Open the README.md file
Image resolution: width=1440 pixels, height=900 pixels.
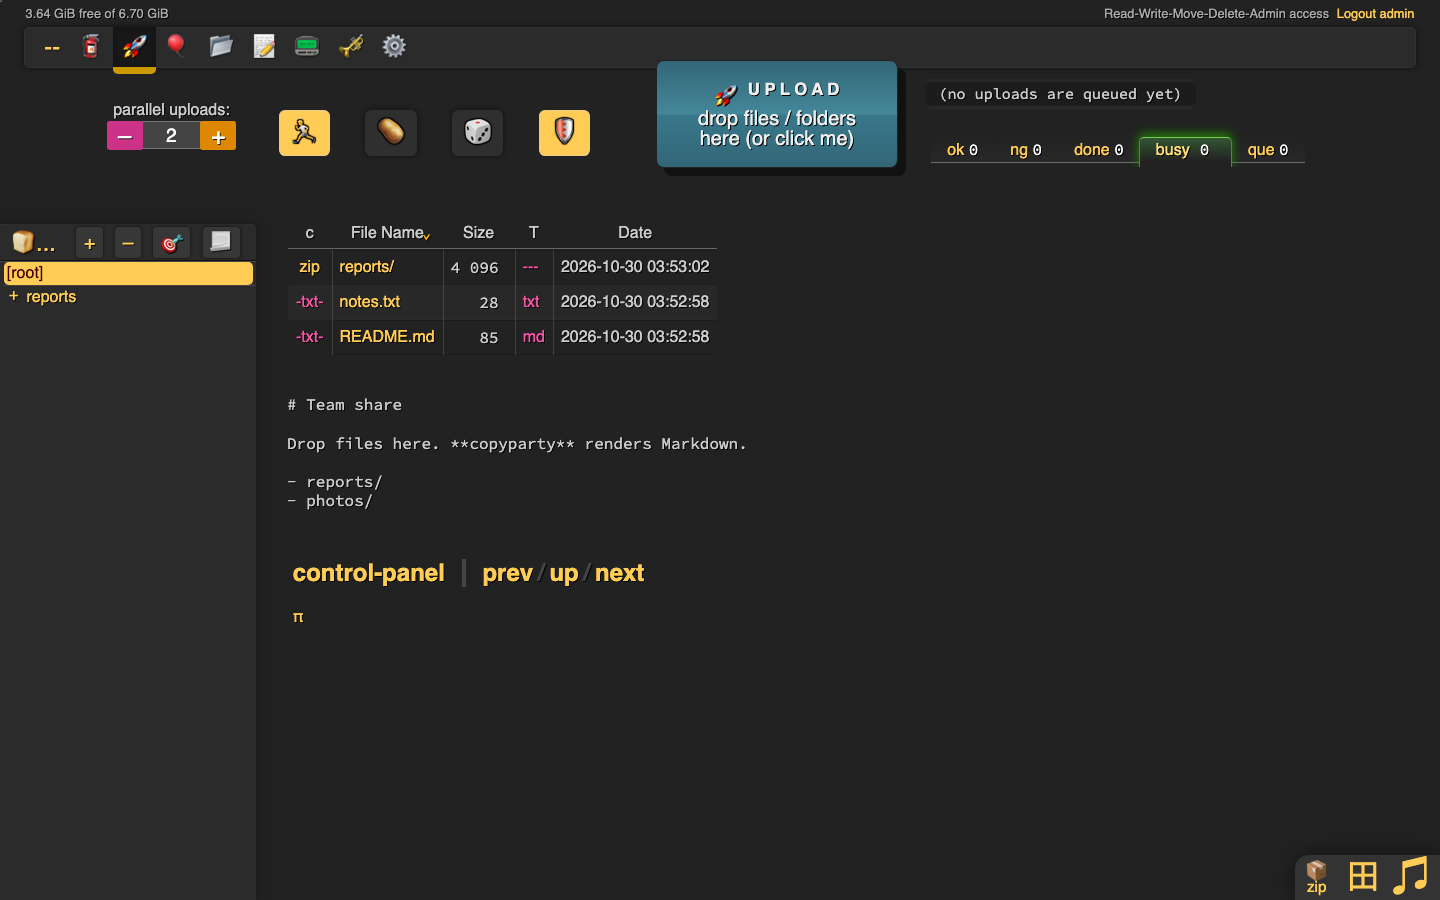pyautogui.click(x=387, y=337)
